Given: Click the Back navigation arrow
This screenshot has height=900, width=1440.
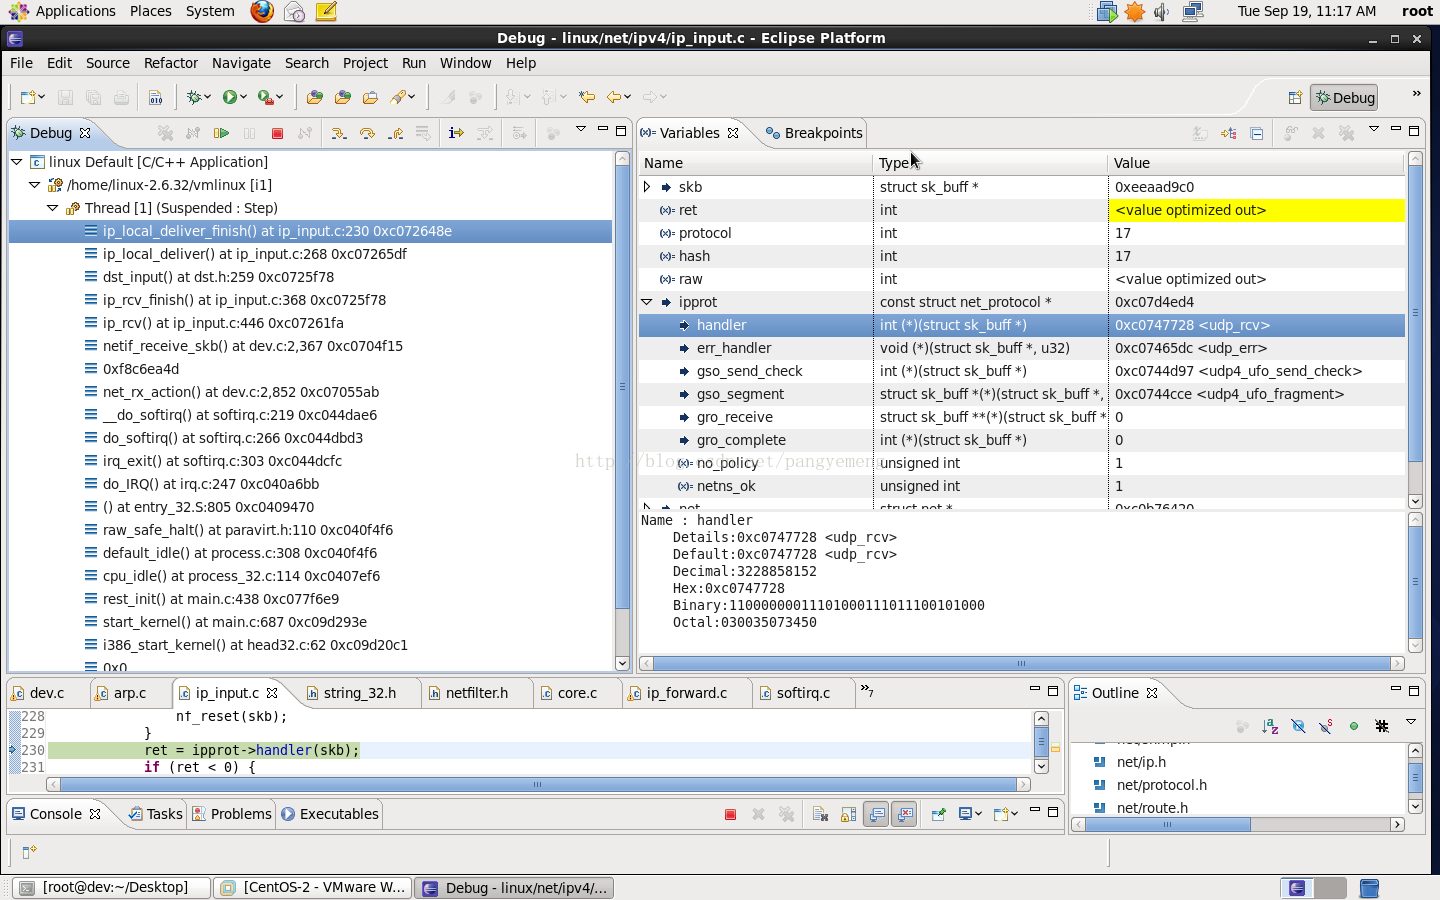Looking at the screenshot, I should click(614, 97).
